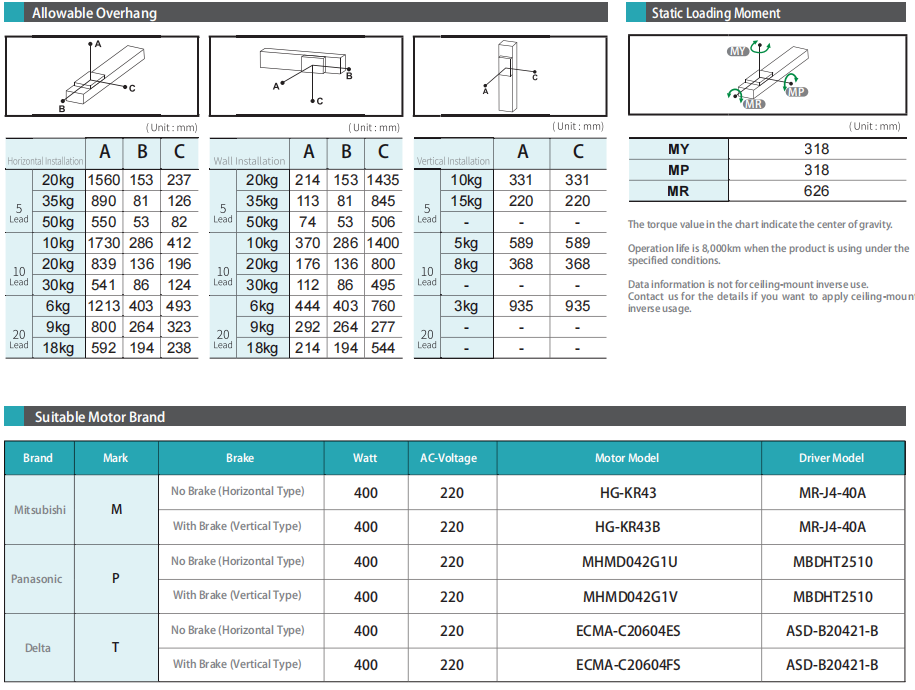Select the Mitsubishi brand cell
Image resolution: width=915 pixels, height=690 pixels.
point(40,509)
